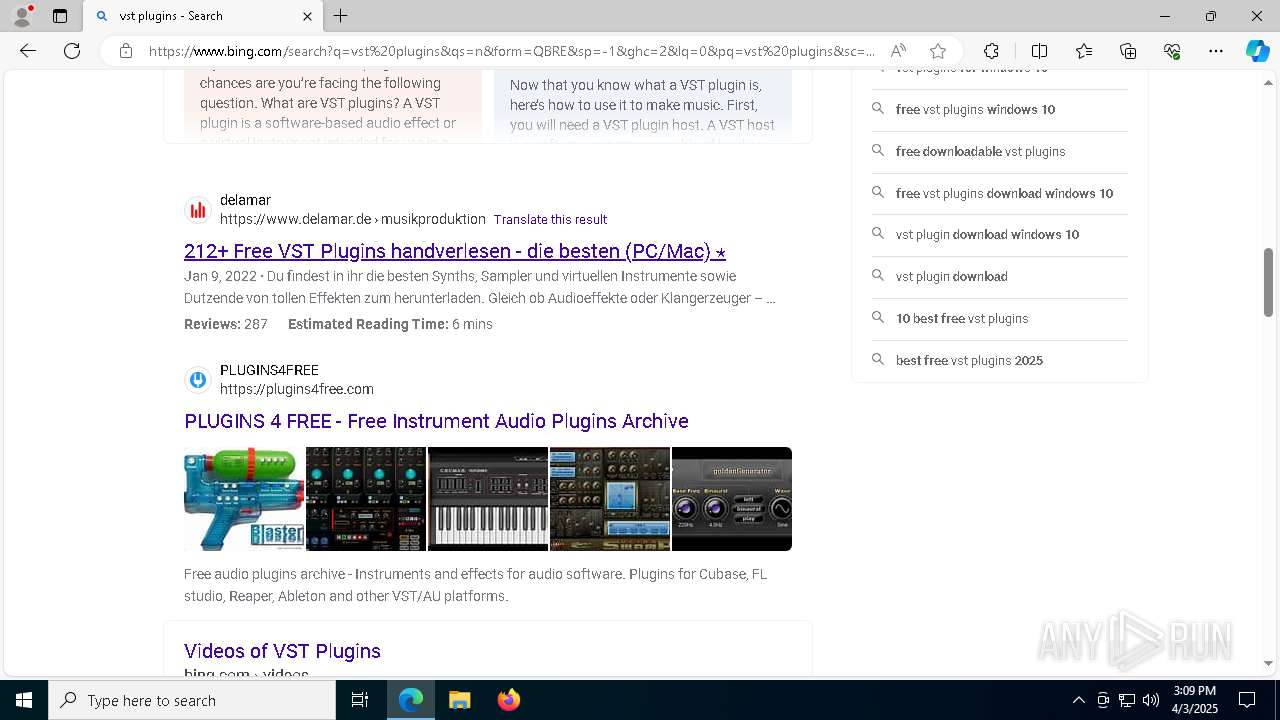Viewport: 1280px width, 720px height.
Task: Open the Favorites list icon
Action: click(1084, 51)
